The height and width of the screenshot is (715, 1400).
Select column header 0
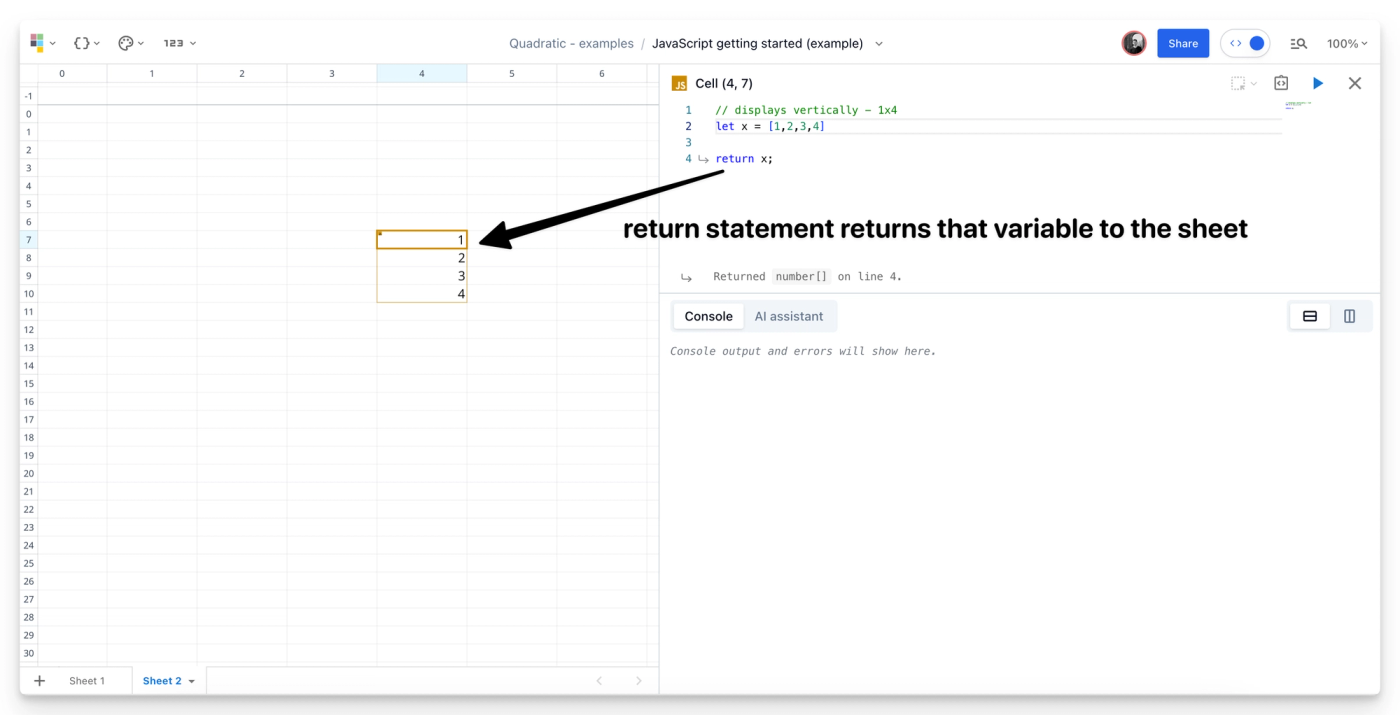[62, 74]
